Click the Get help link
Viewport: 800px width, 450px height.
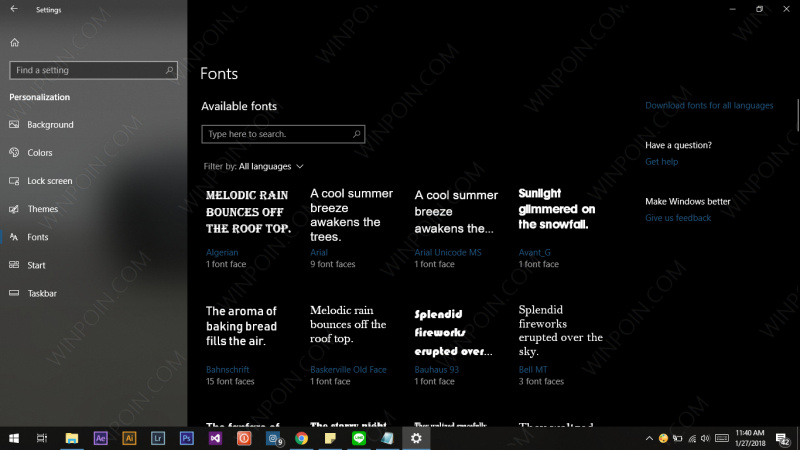click(661, 162)
